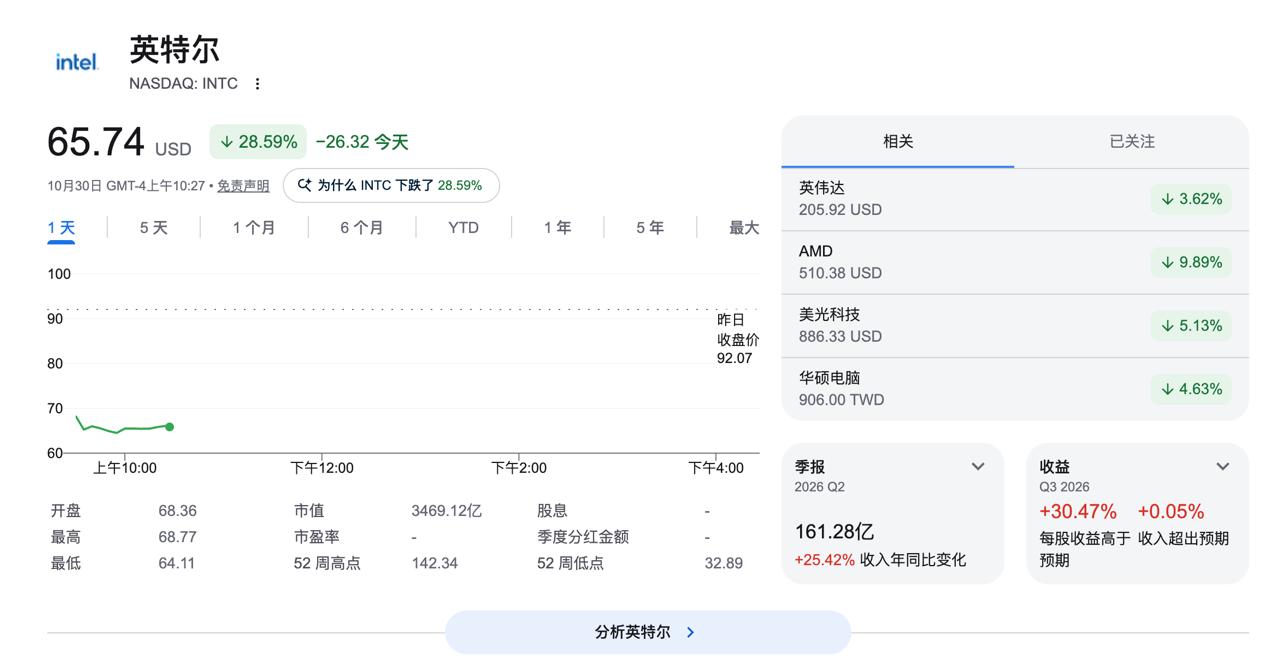Screen dimensions: 1280x667
Task: Open the three-dot menu beside NASDAQ: INTC
Action: pyautogui.click(x=257, y=84)
